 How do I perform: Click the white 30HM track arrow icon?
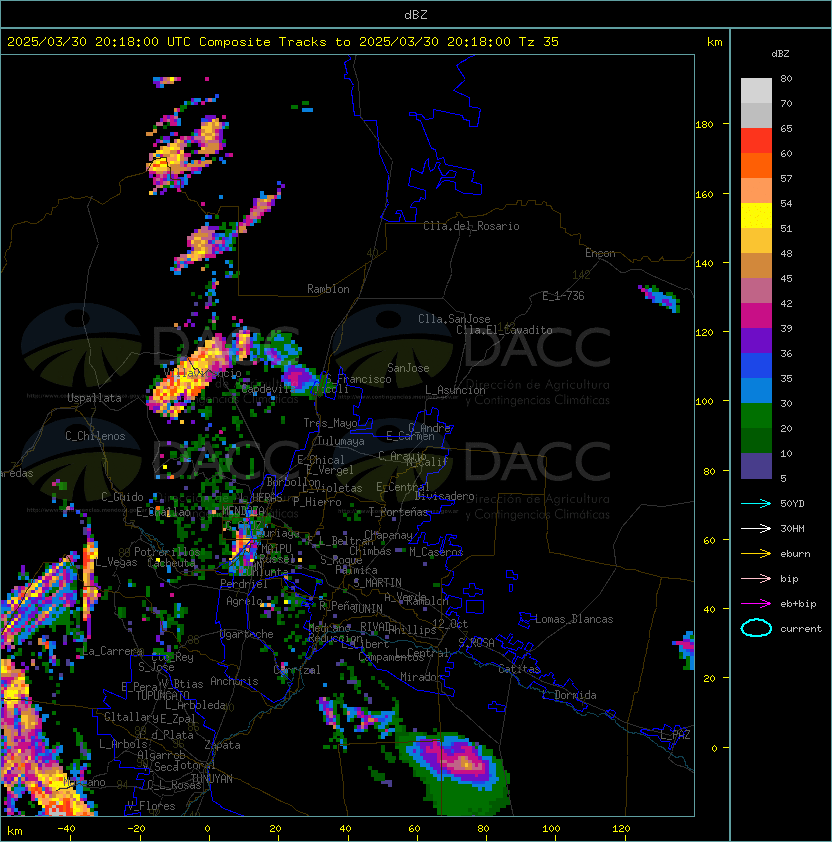756,528
